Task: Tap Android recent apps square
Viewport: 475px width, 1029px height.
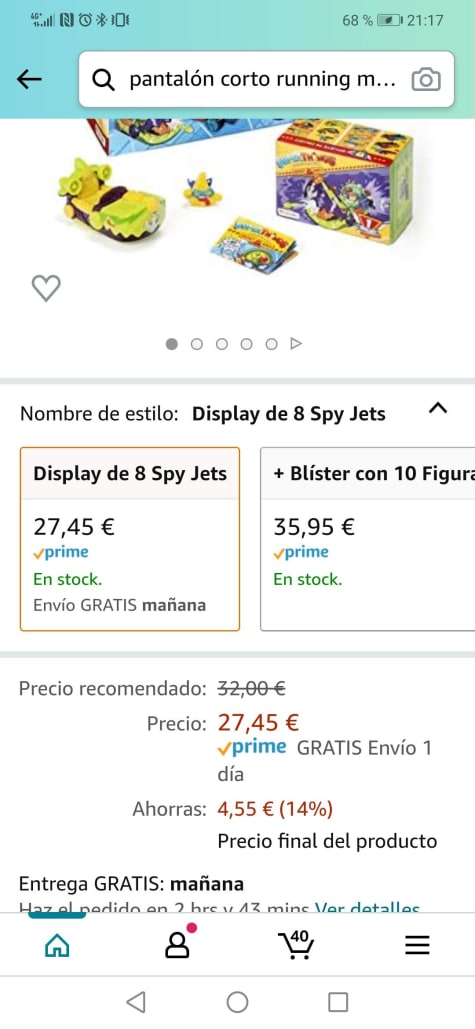Action: click(338, 1002)
